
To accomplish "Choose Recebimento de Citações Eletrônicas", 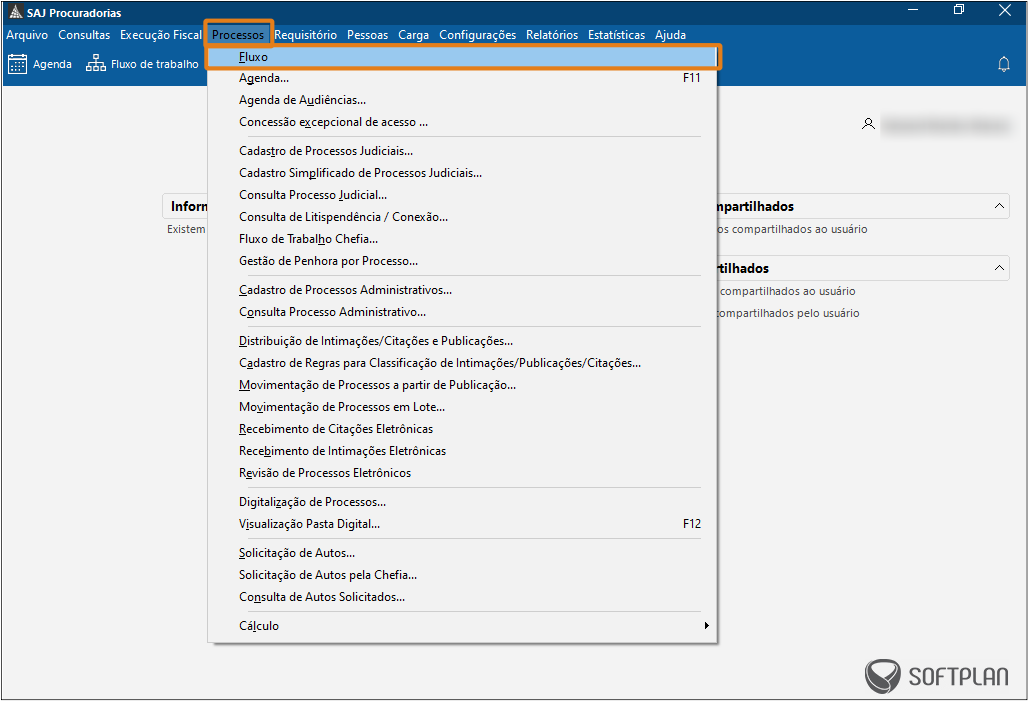I will (x=462, y=429).
